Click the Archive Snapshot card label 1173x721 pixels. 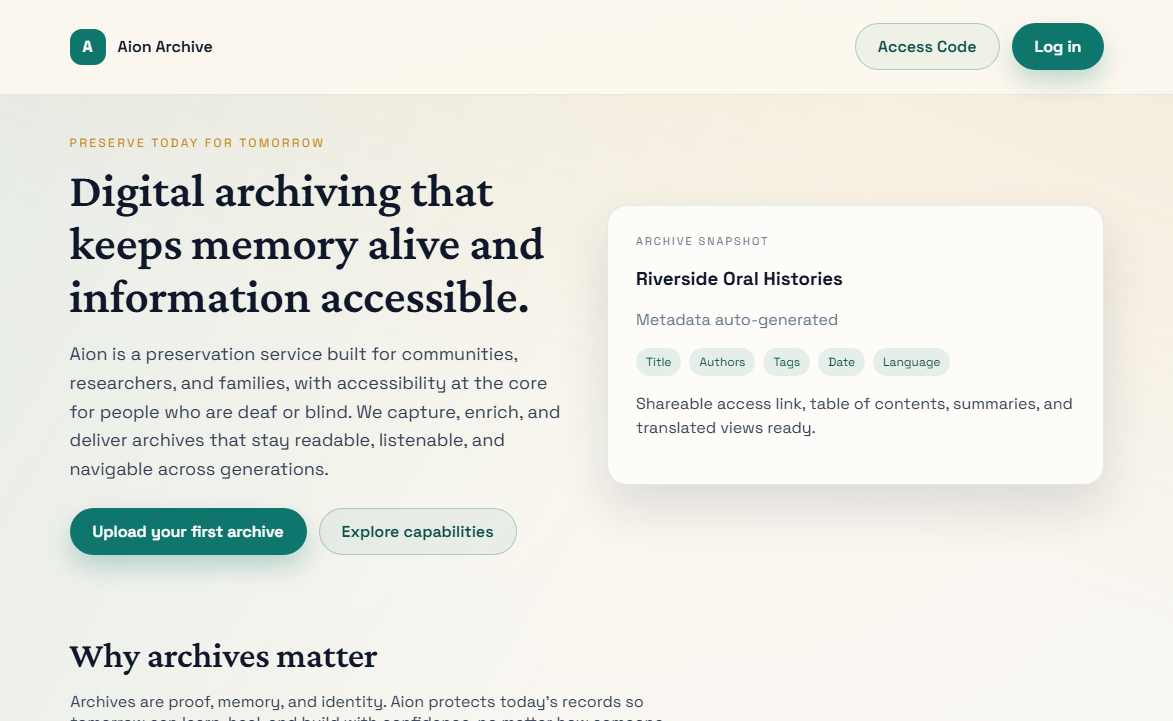702,242
